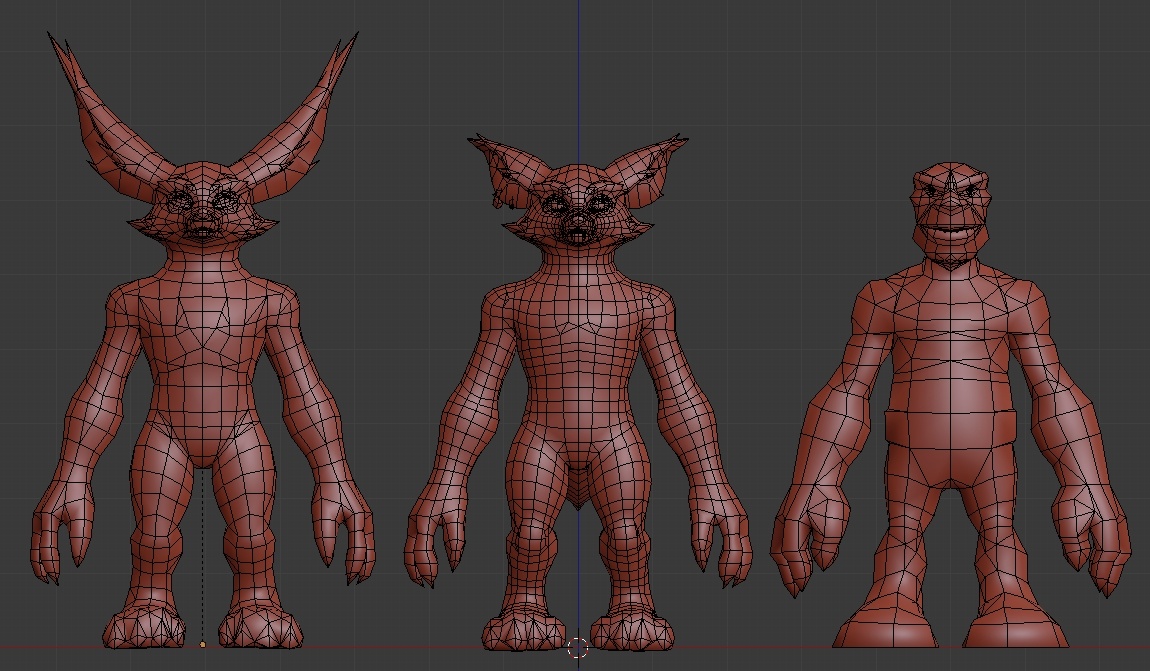The height and width of the screenshot is (671, 1150).
Task: Click the left character's face
Action: [203, 208]
